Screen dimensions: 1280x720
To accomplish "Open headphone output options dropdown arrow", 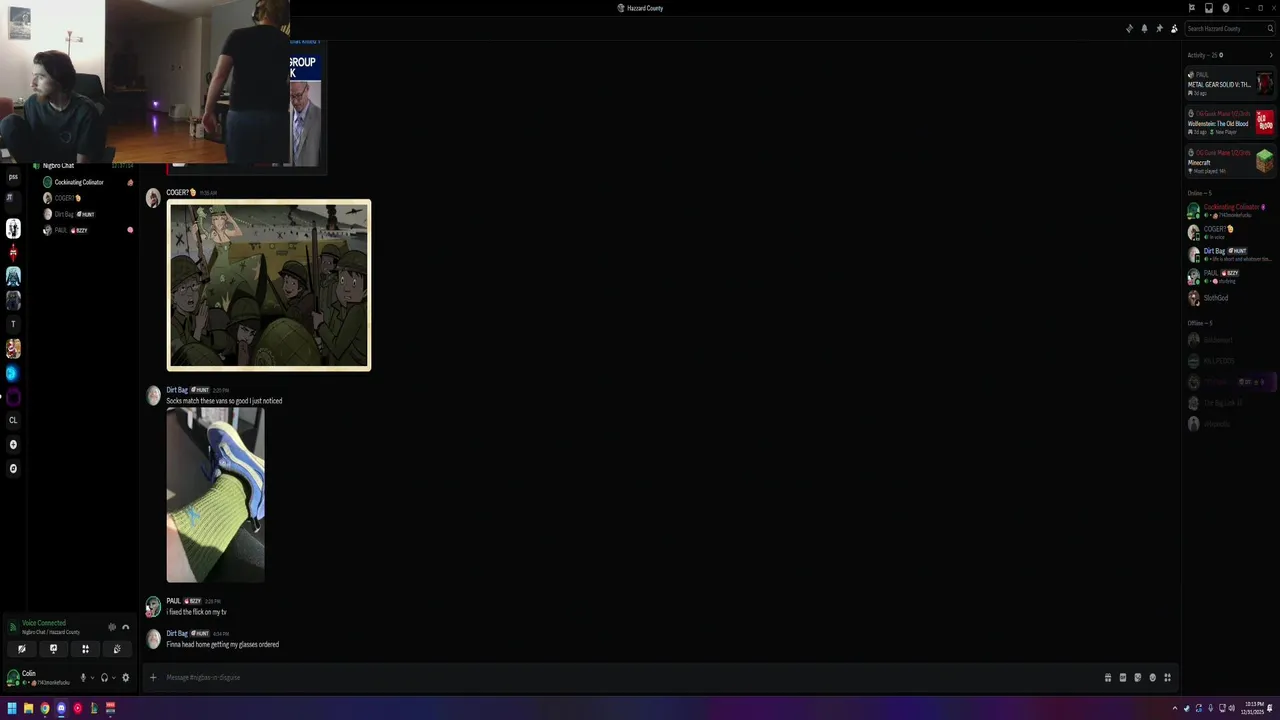I will [x=113, y=678].
